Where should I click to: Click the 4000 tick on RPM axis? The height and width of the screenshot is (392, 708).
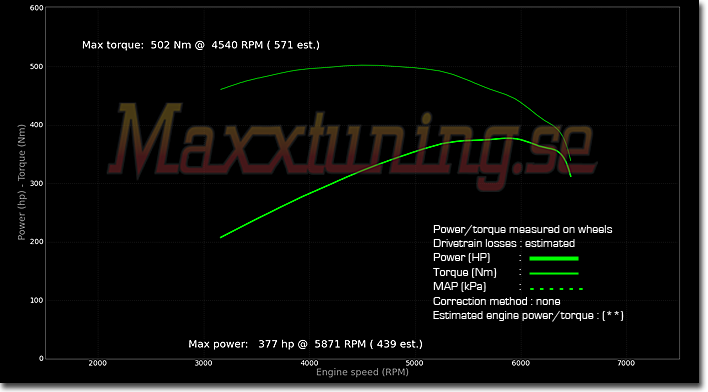coord(309,363)
